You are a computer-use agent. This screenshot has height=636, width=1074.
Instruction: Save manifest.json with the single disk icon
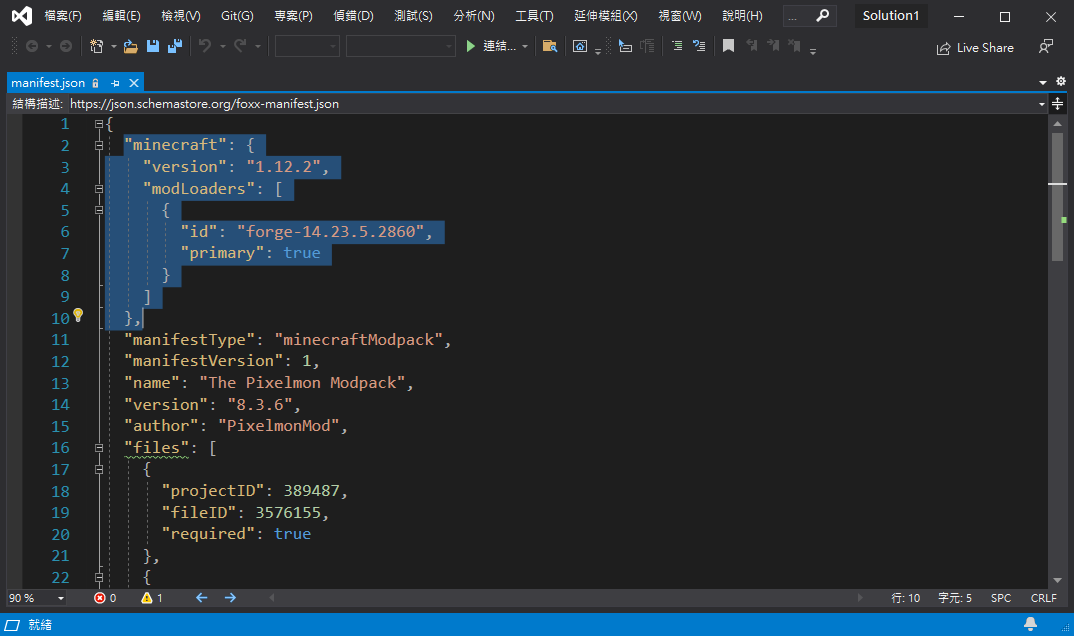click(153, 47)
